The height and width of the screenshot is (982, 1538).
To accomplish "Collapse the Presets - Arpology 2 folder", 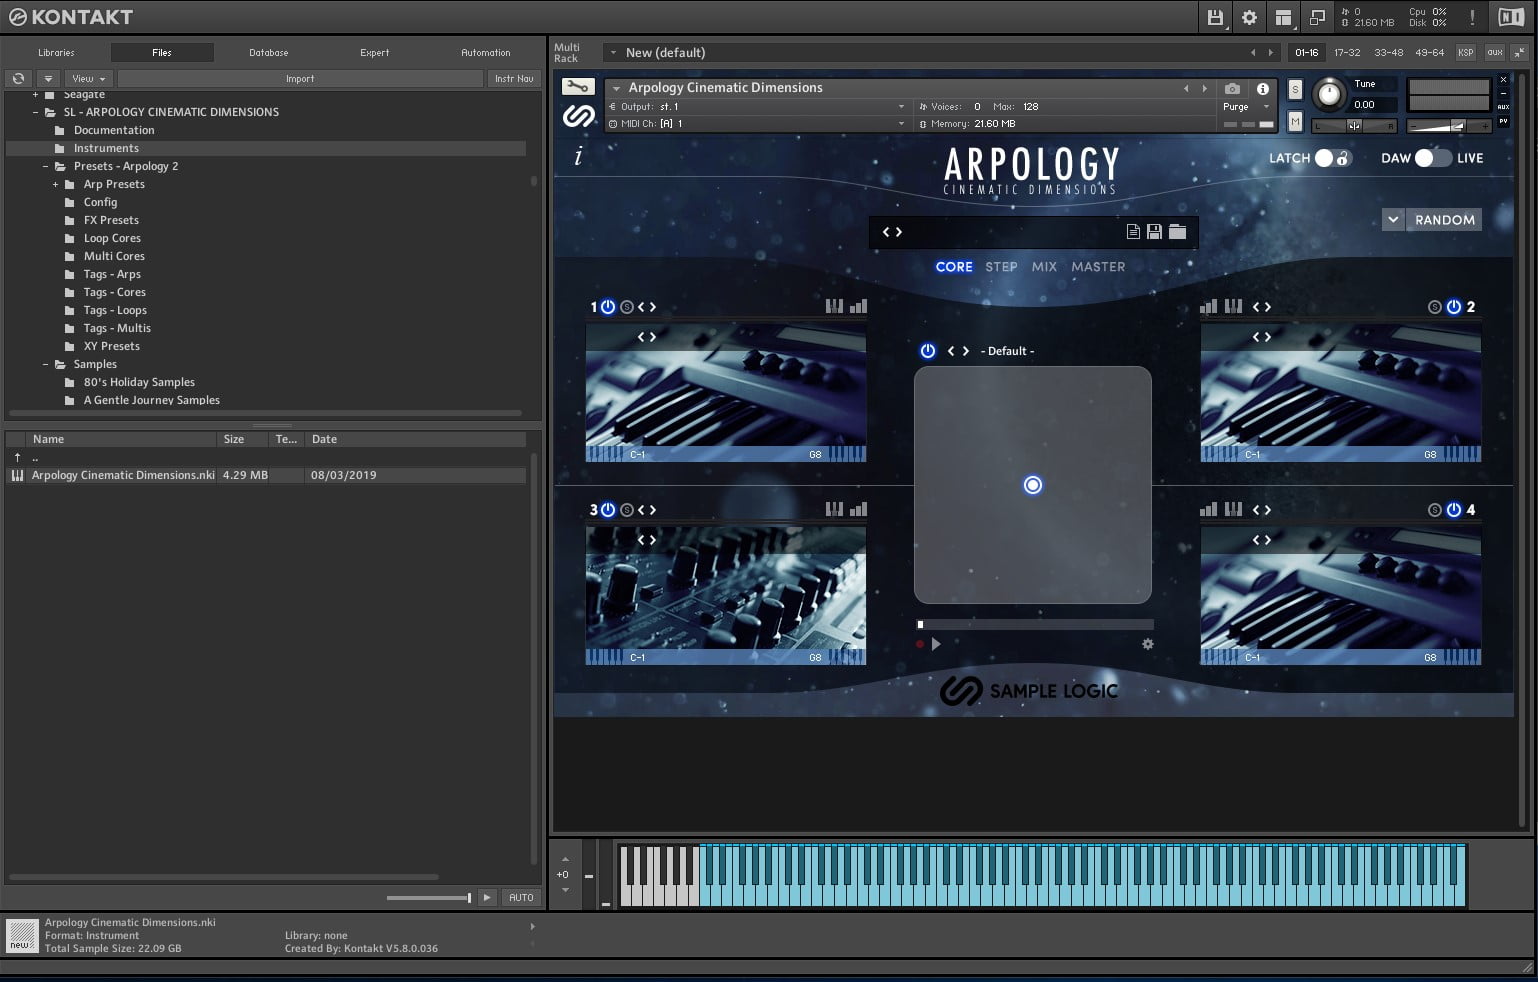I will click(x=46, y=166).
